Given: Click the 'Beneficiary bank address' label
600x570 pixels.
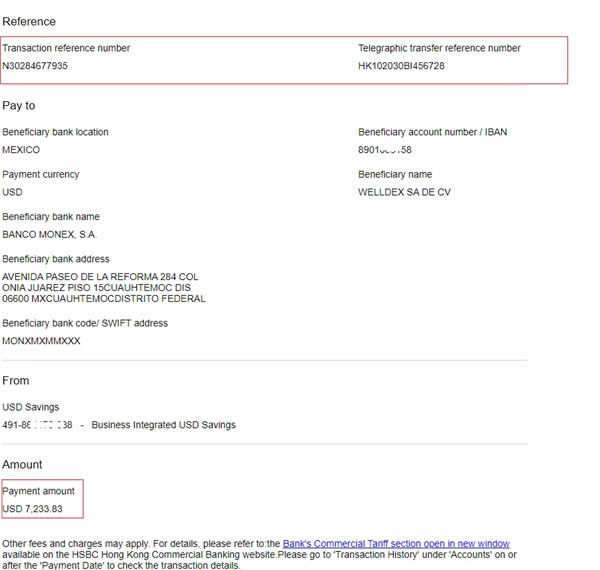Looking at the screenshot, I should (x=56, y=259).
